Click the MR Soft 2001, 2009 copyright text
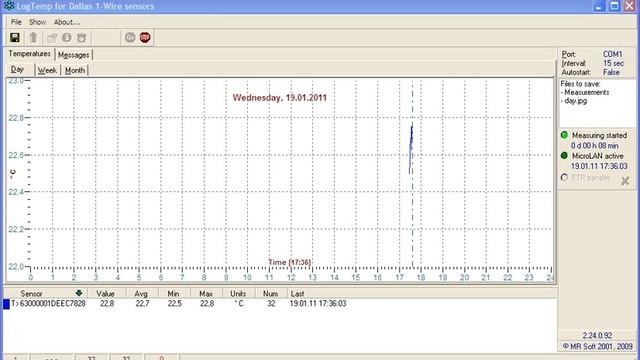640x360 pixels. point(598,346)
